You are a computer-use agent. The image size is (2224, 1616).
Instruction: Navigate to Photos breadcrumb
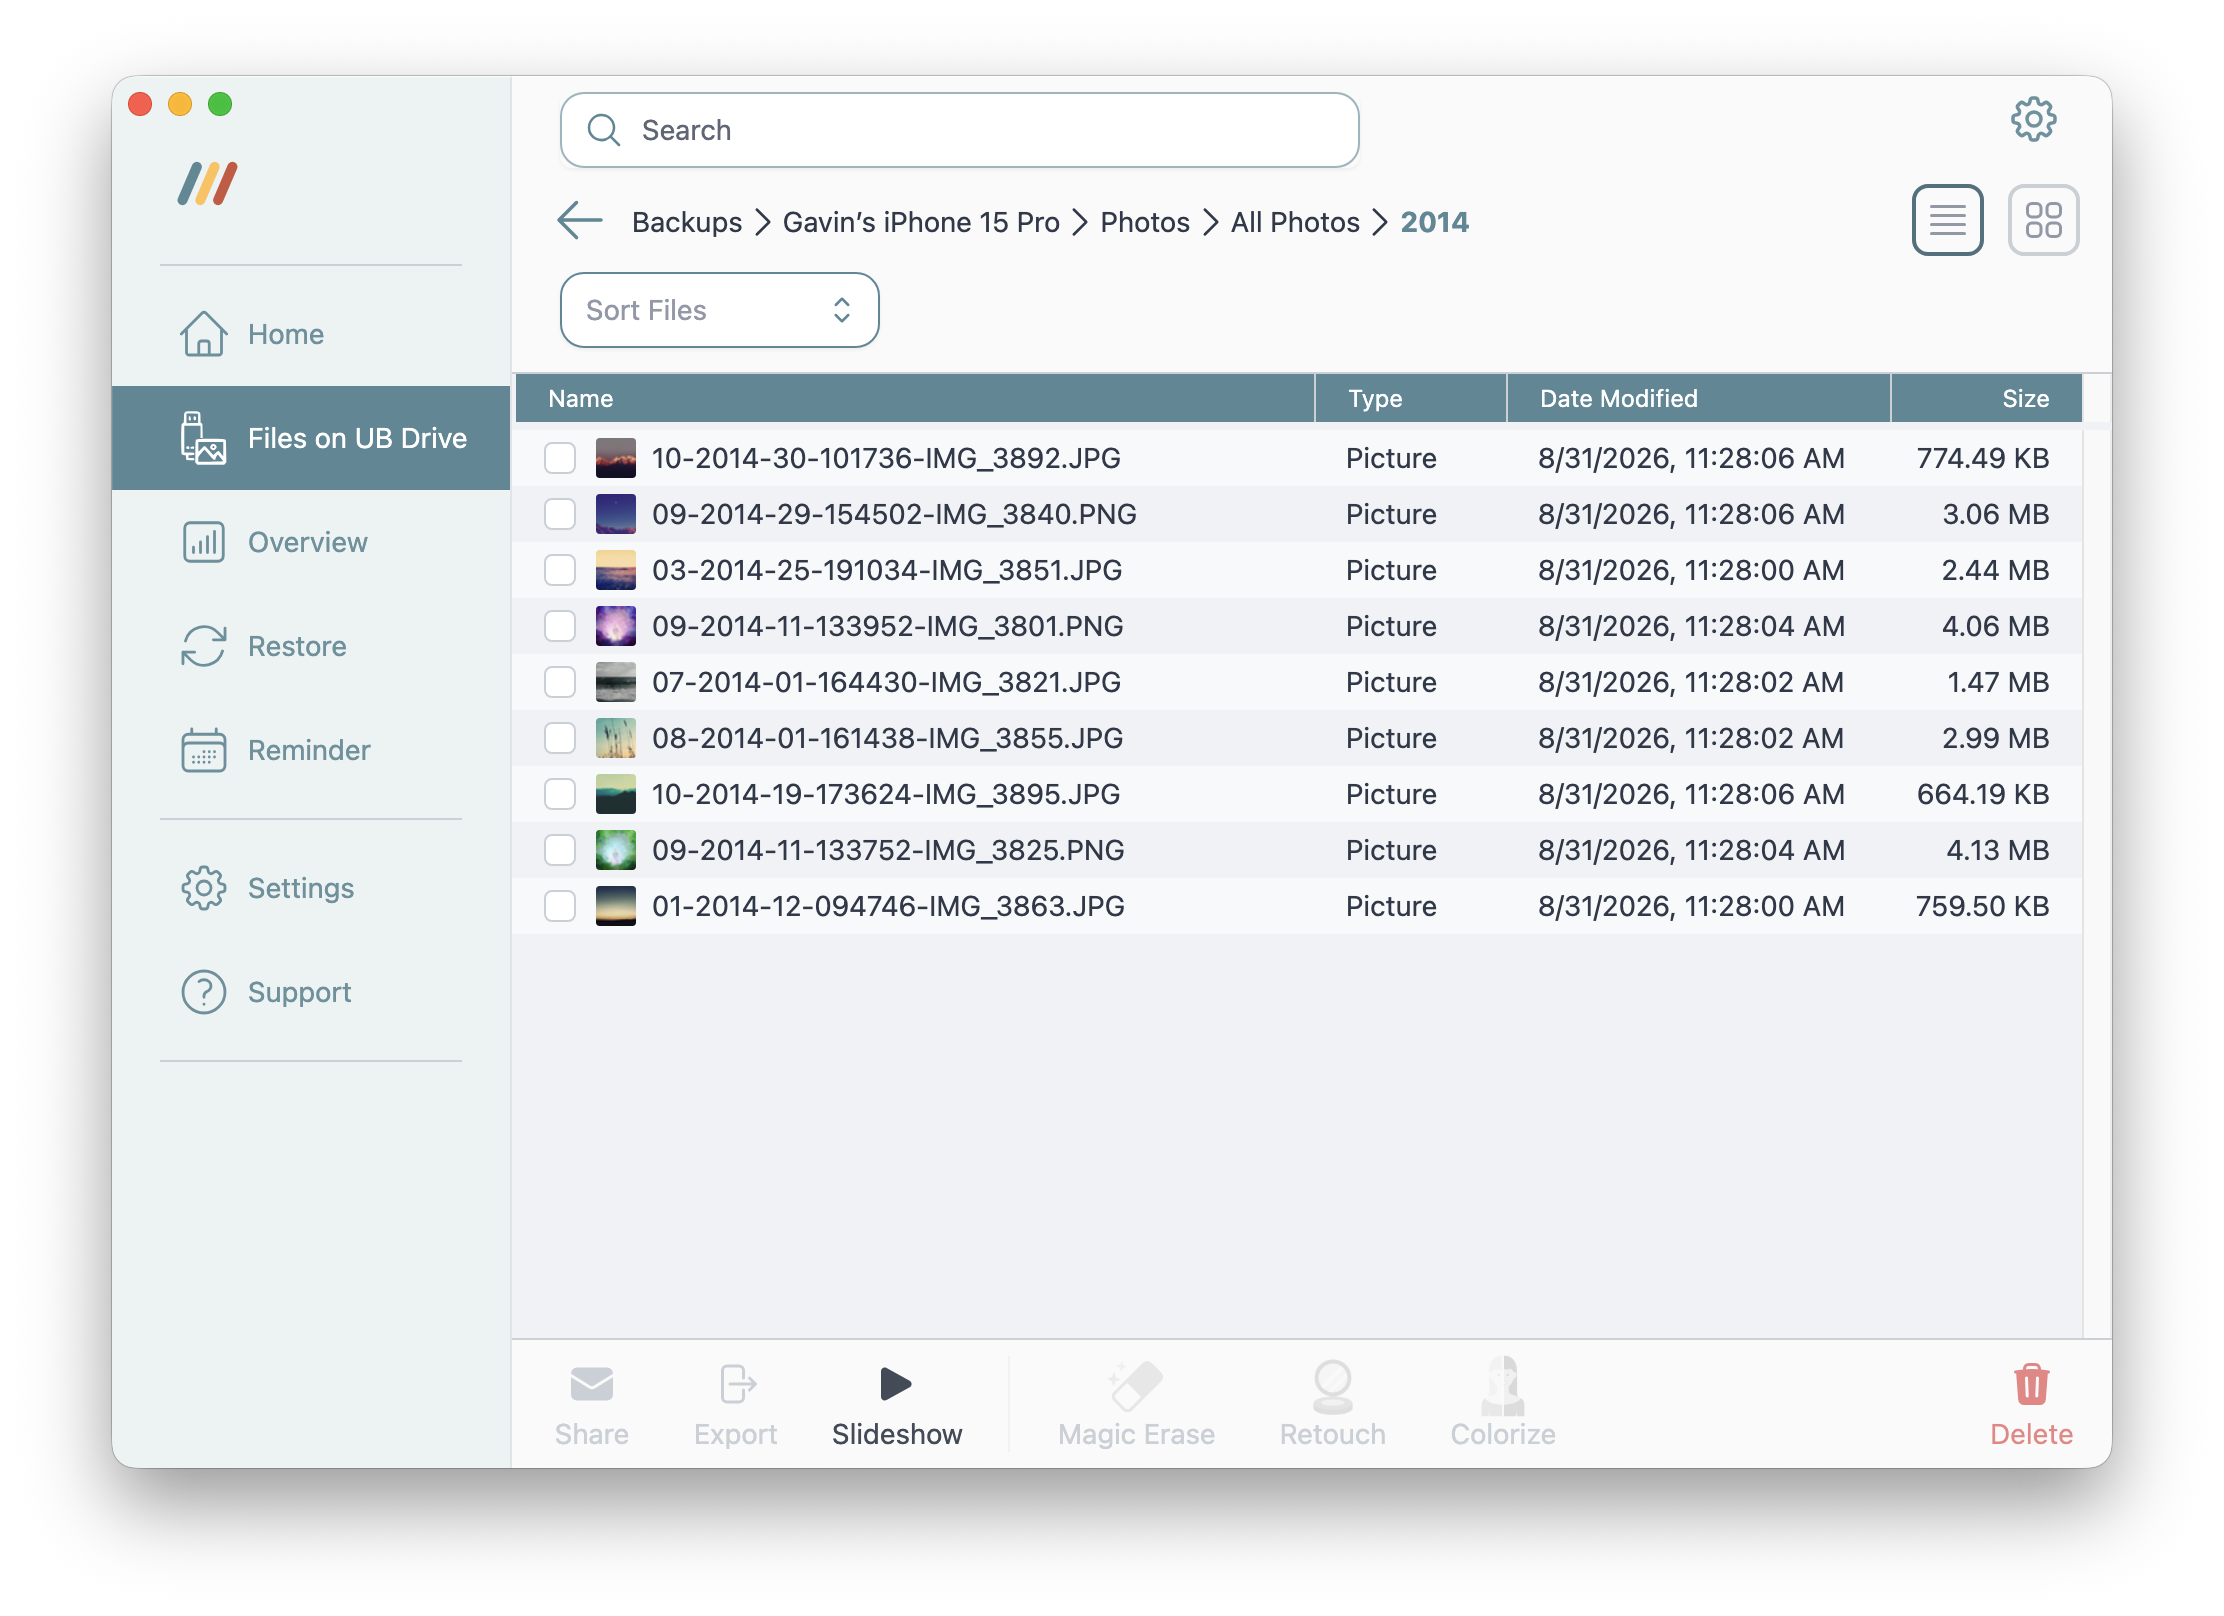click(x=1145, y=222)
